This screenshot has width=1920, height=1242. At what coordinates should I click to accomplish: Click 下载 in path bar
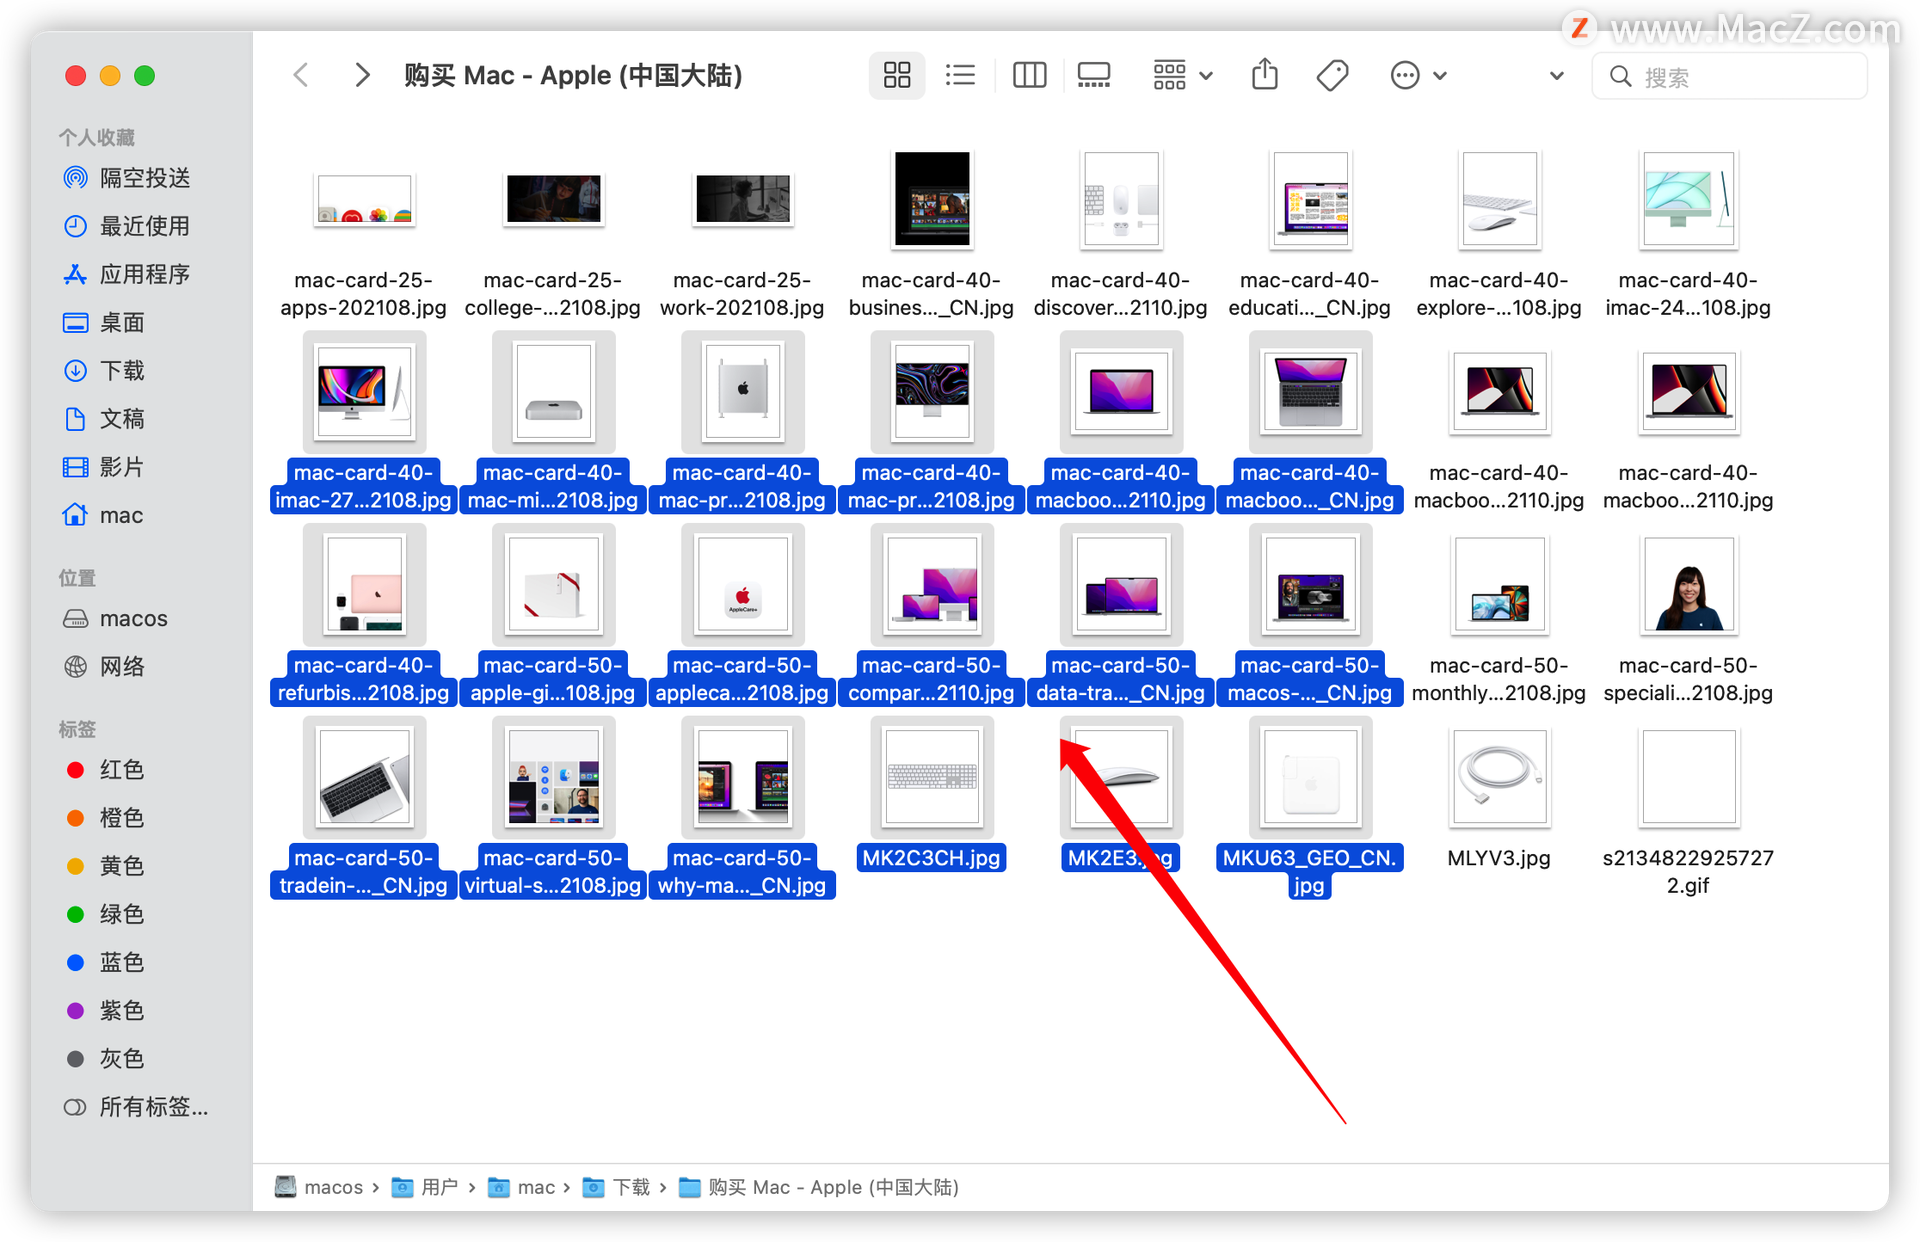click(616, 1187)
